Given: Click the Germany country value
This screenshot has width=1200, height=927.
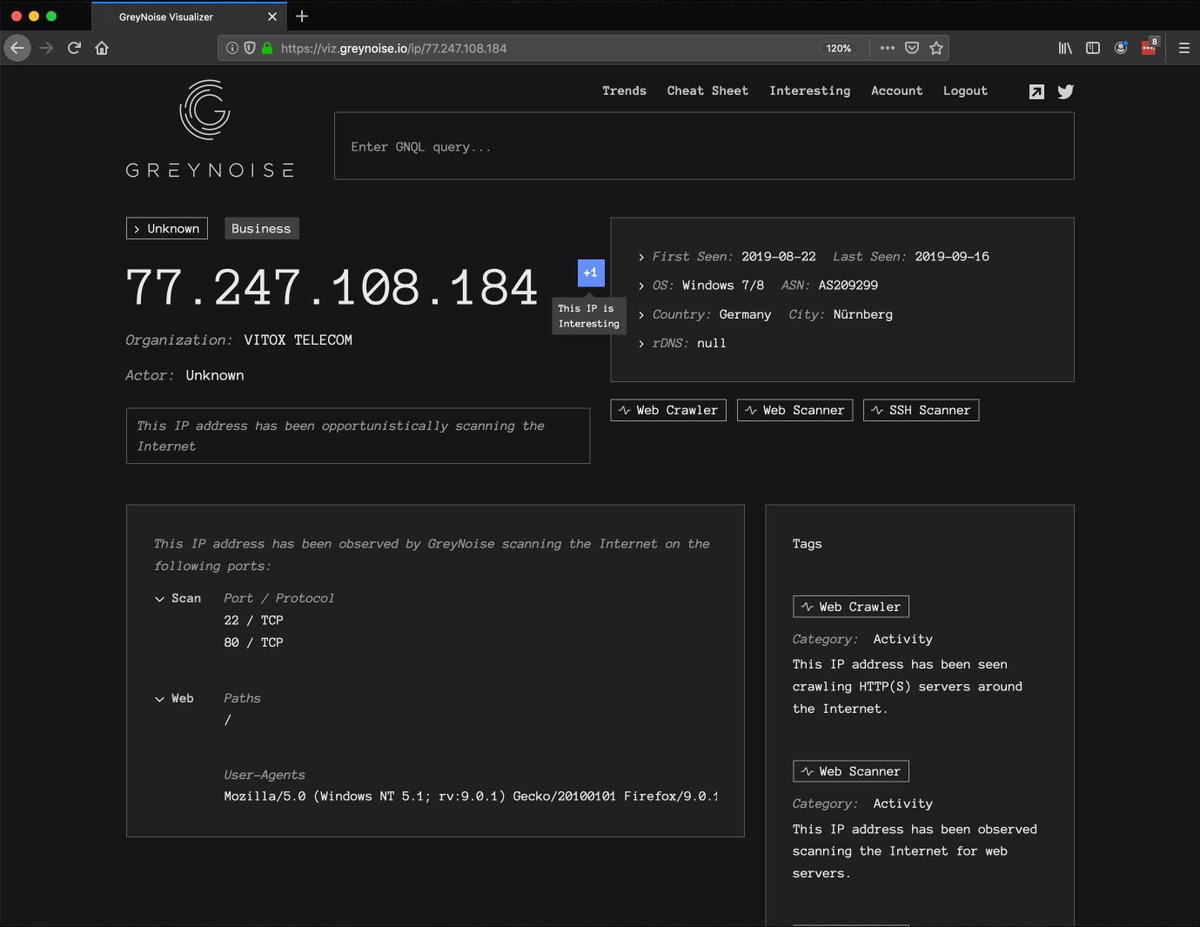Looking at the screenshot, I should coord(745,314).
